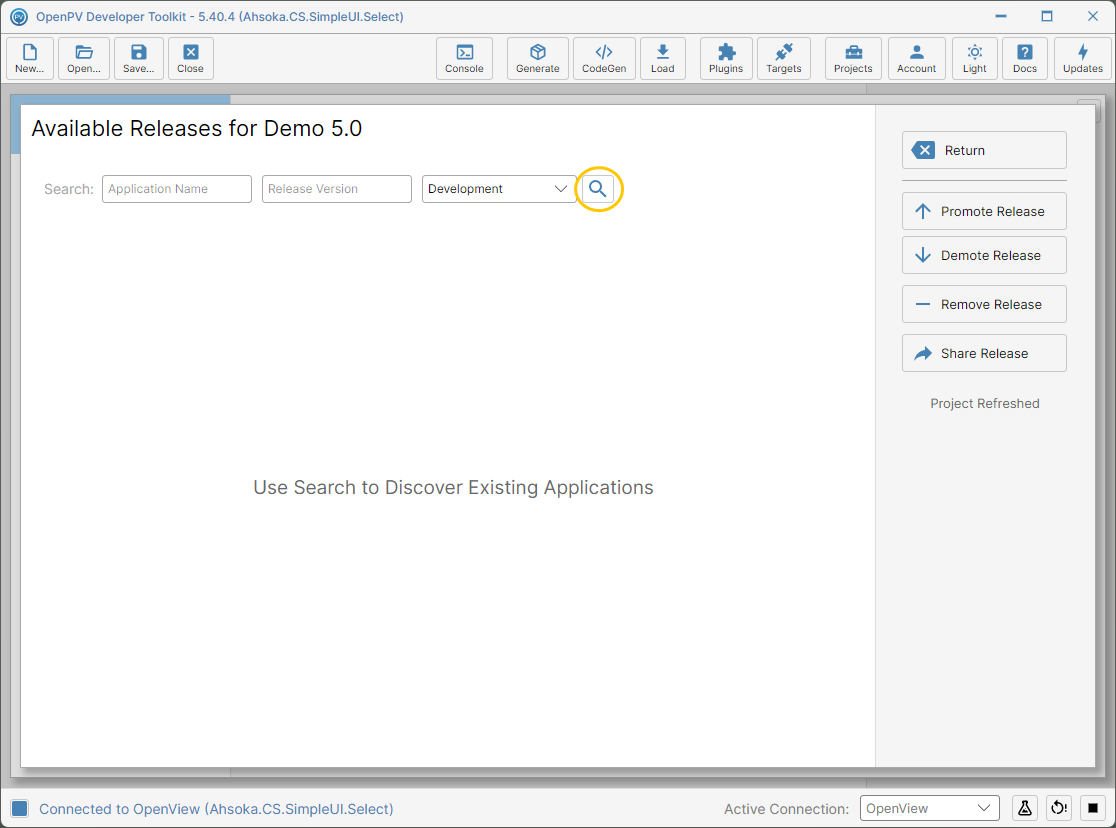Close the project using the Close toolbar button
This screenshot has width=1116, height=828.
pos(191,58)
